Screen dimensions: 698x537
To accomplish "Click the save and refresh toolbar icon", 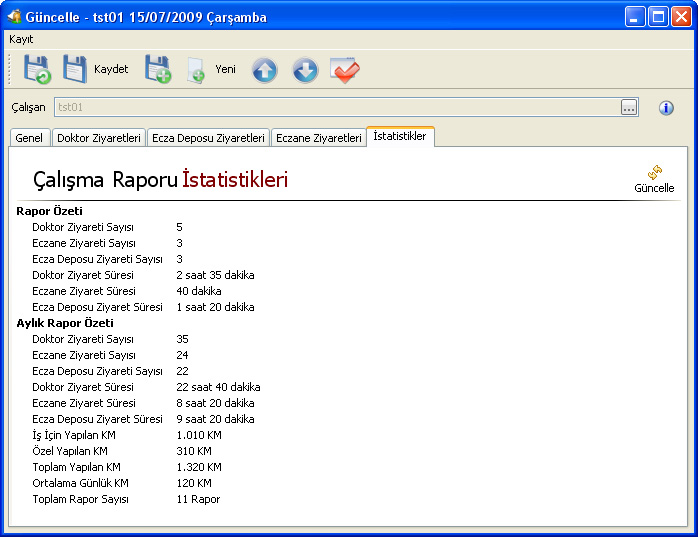I will point(37,70).
